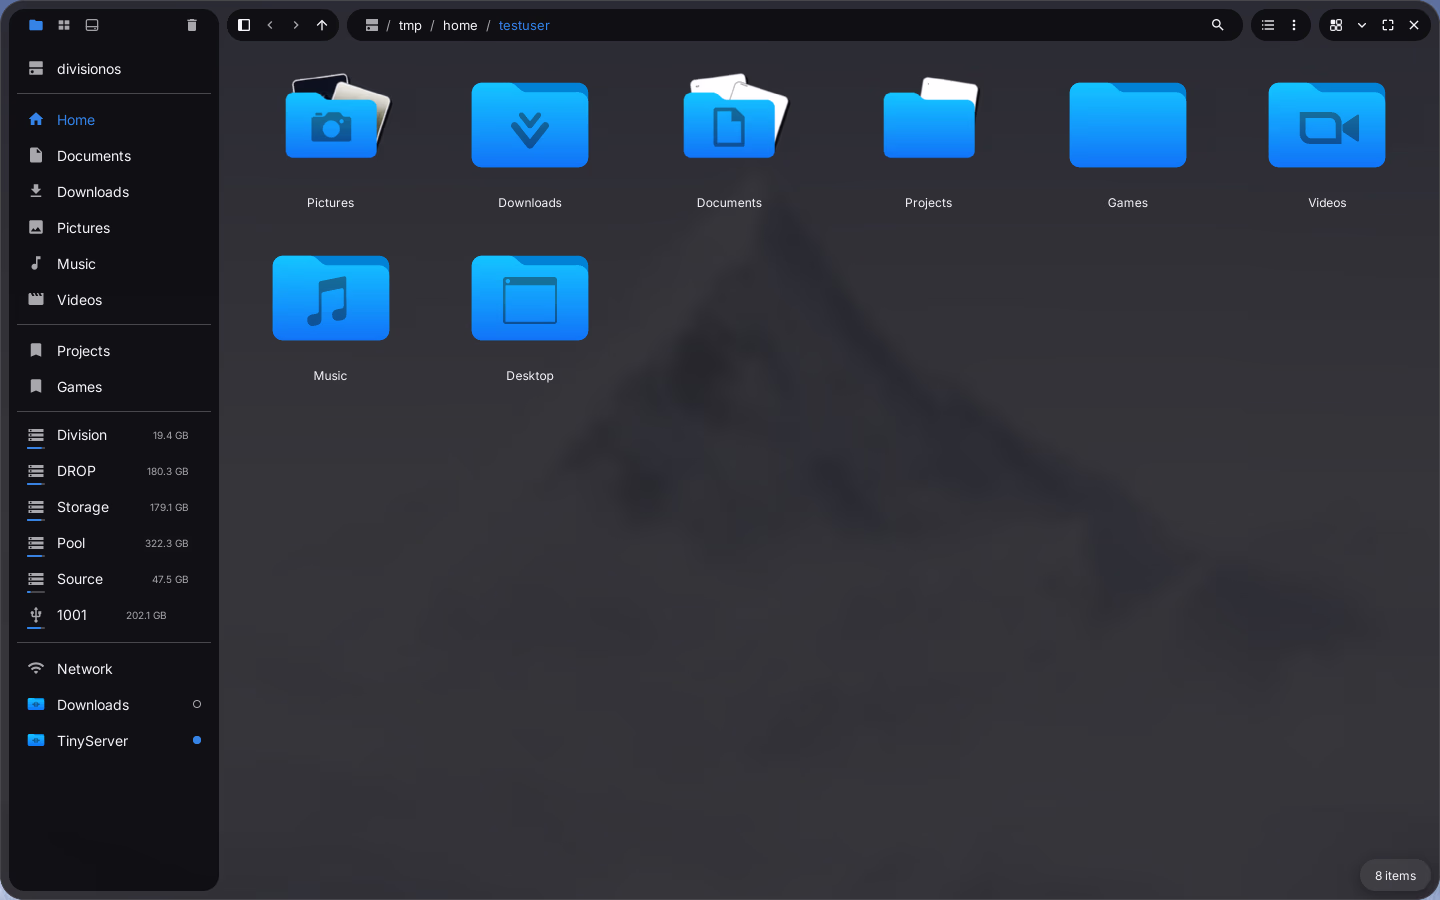
Task: Open Network in the sidebar
Action: pyautogui.click(x=114, y=669)
